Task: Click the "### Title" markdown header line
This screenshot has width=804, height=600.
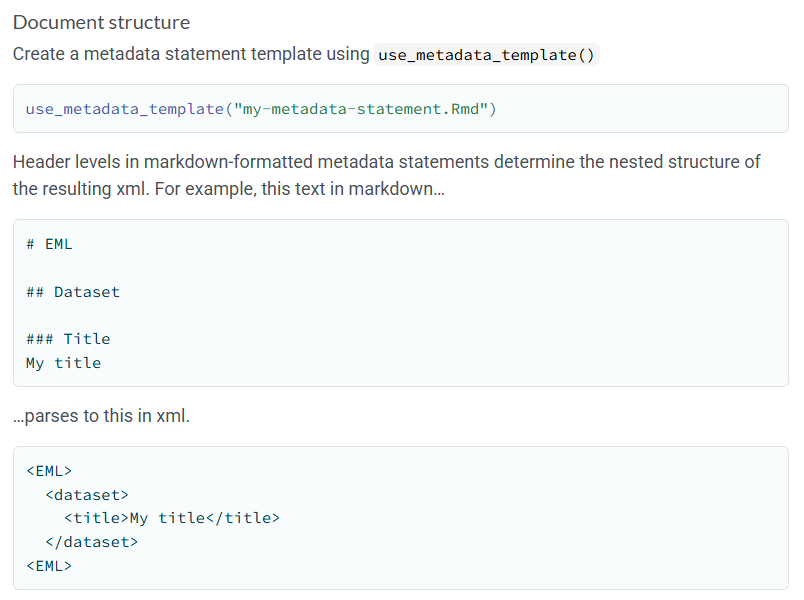Action: (68, 339)
